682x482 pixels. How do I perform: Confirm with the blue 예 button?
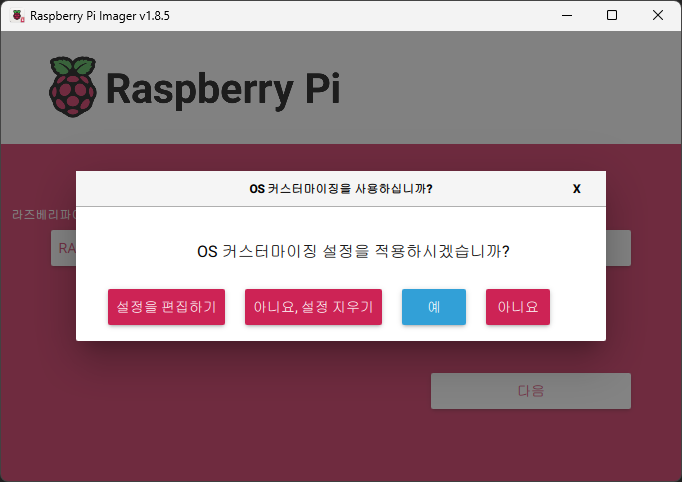pyautogui.click(x=434, y=307)
